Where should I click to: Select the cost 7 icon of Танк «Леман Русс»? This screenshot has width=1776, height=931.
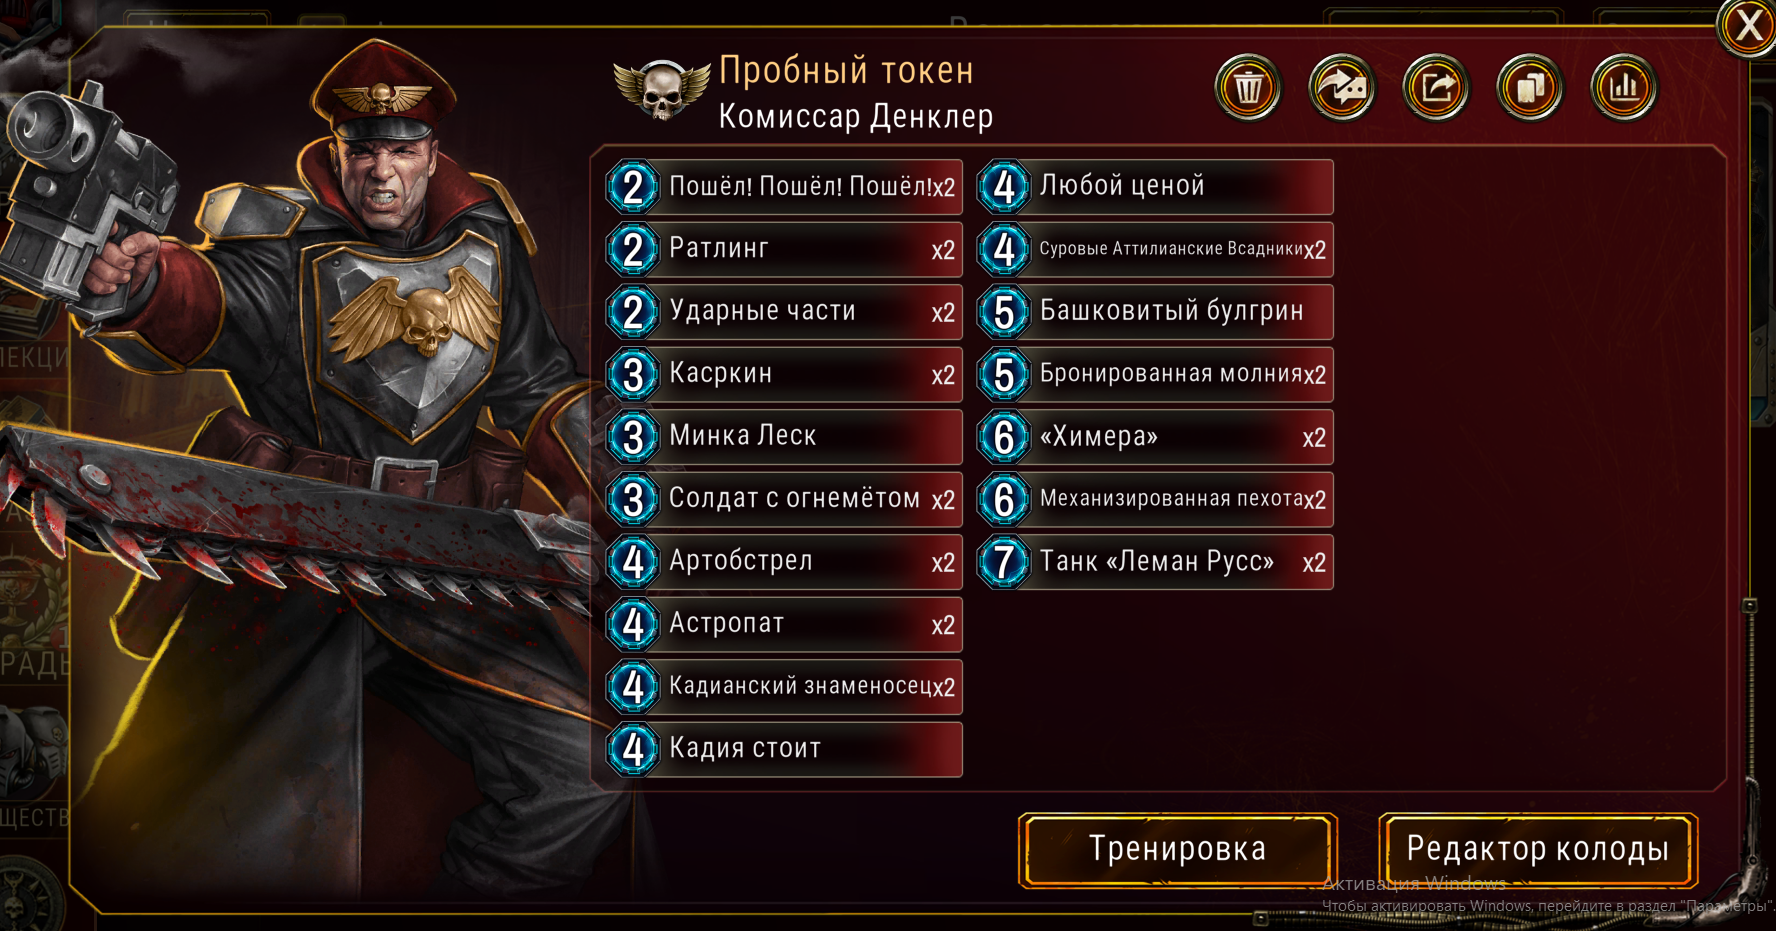pos(1005,562)
